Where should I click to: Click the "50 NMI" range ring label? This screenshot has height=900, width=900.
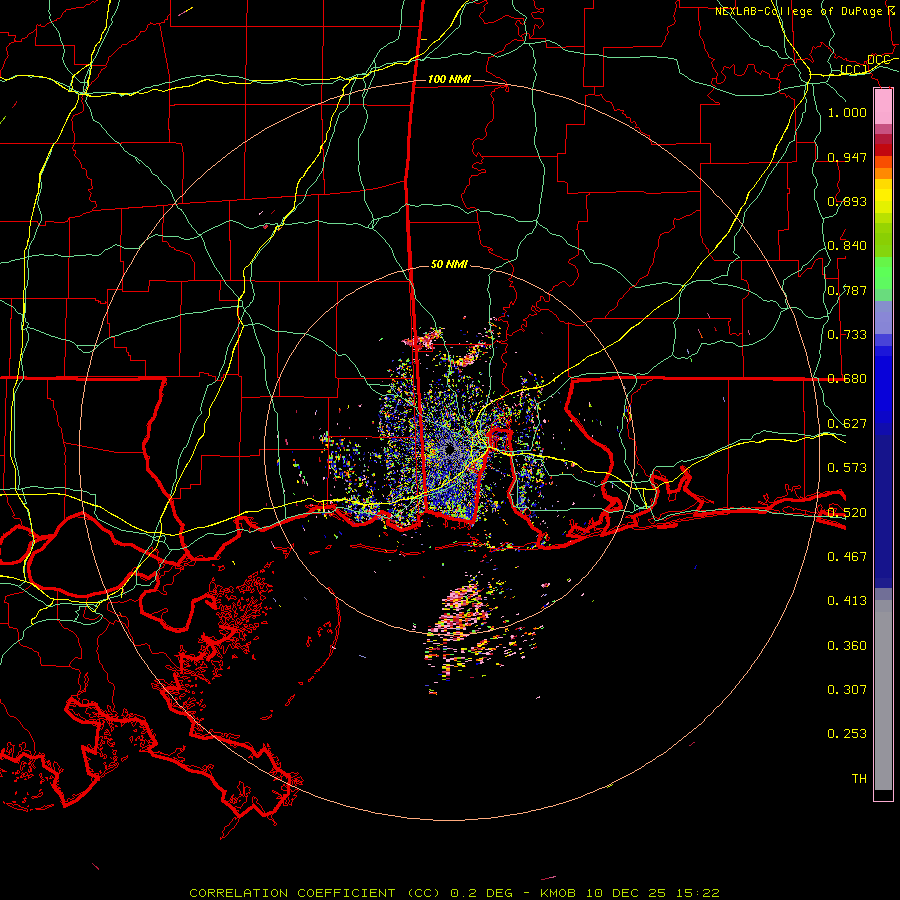[x=449, y=264]
